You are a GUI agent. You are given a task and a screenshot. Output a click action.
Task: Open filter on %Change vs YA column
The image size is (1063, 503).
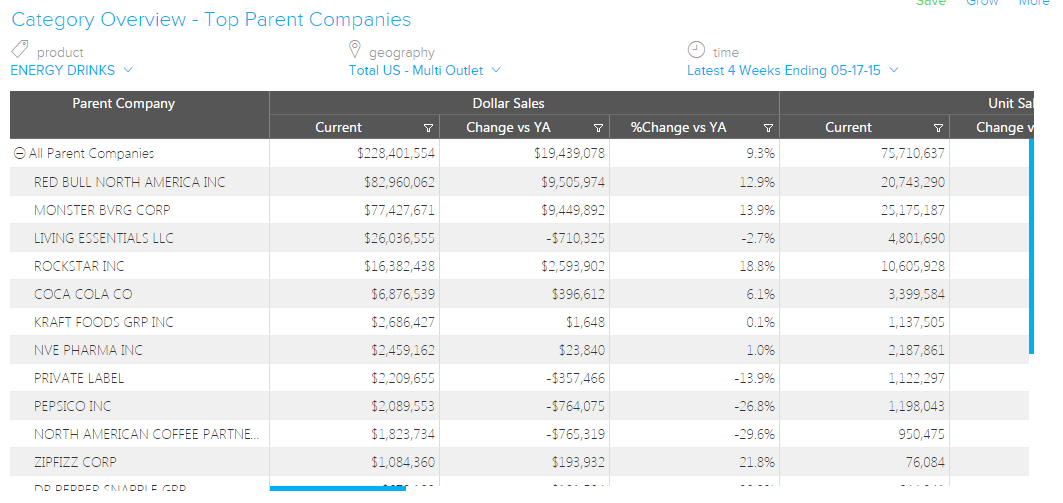[x=768, y=127]
